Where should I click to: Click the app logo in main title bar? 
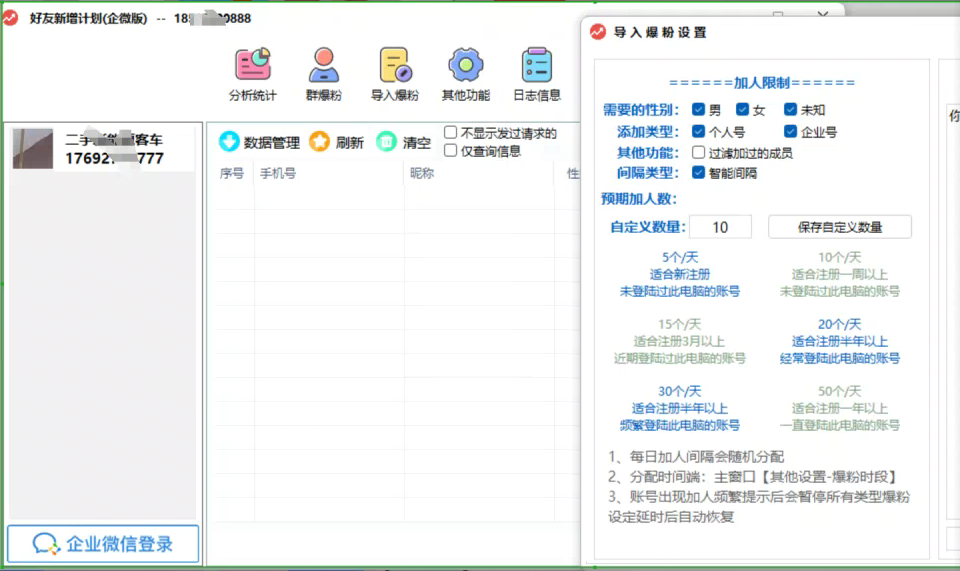tap(10, 18)
